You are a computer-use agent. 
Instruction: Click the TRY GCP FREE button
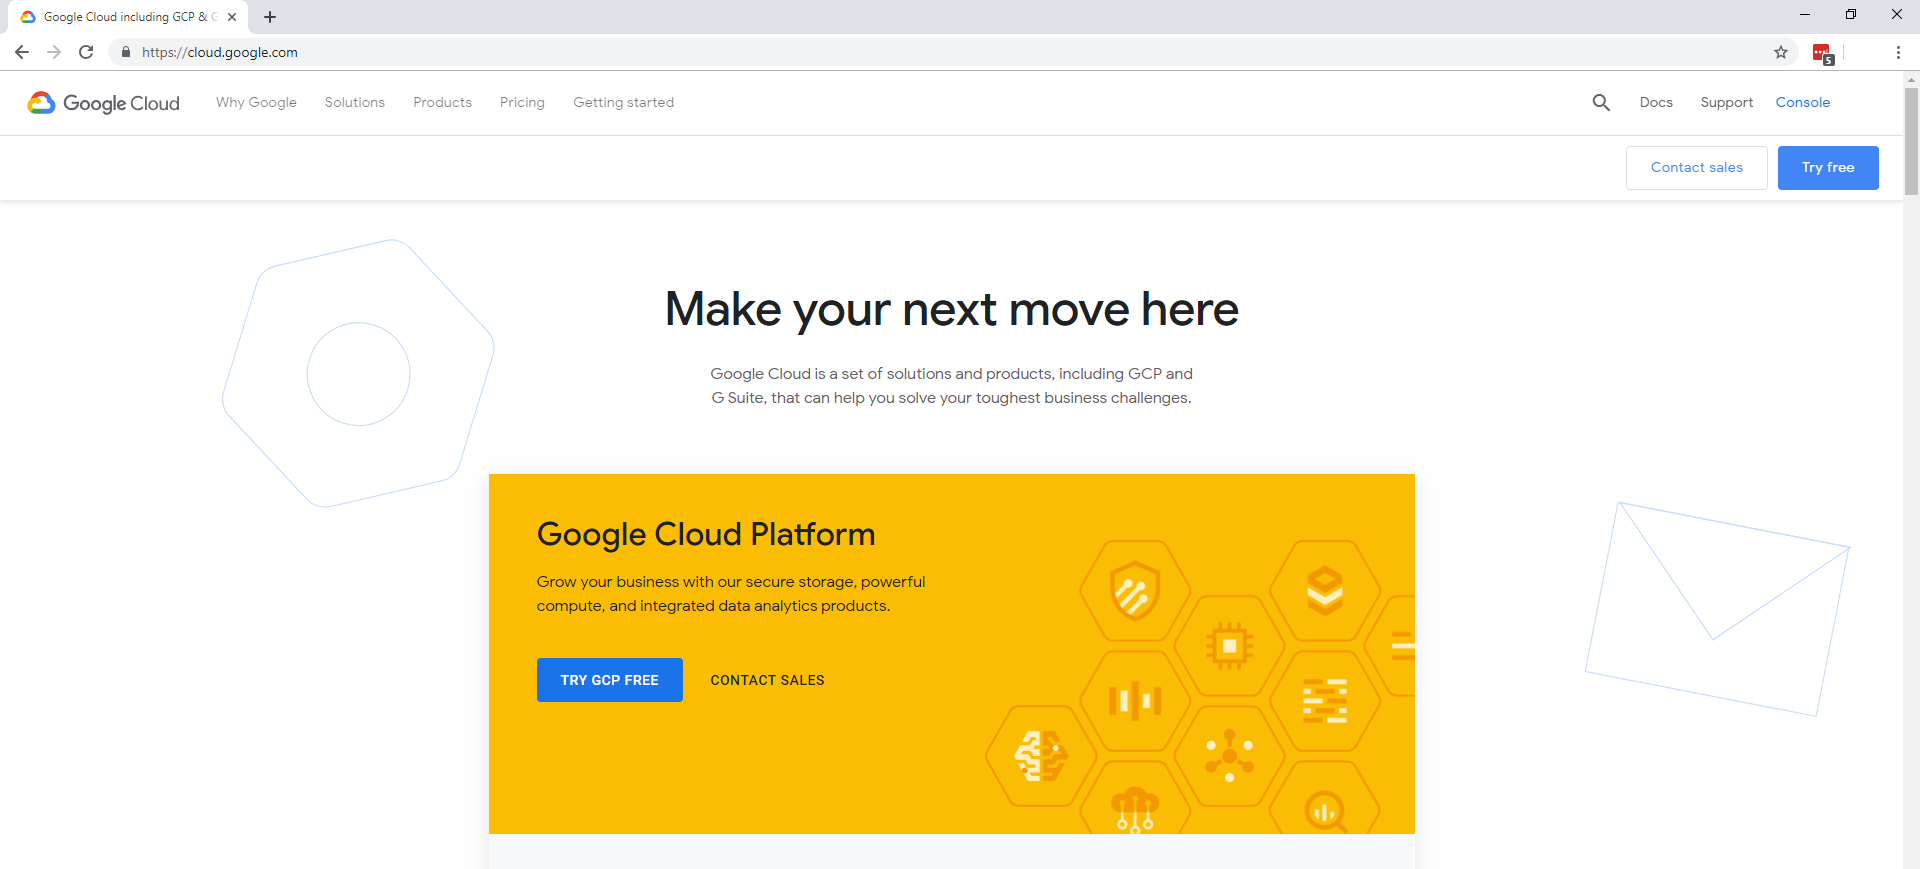(x=610, y=680)
